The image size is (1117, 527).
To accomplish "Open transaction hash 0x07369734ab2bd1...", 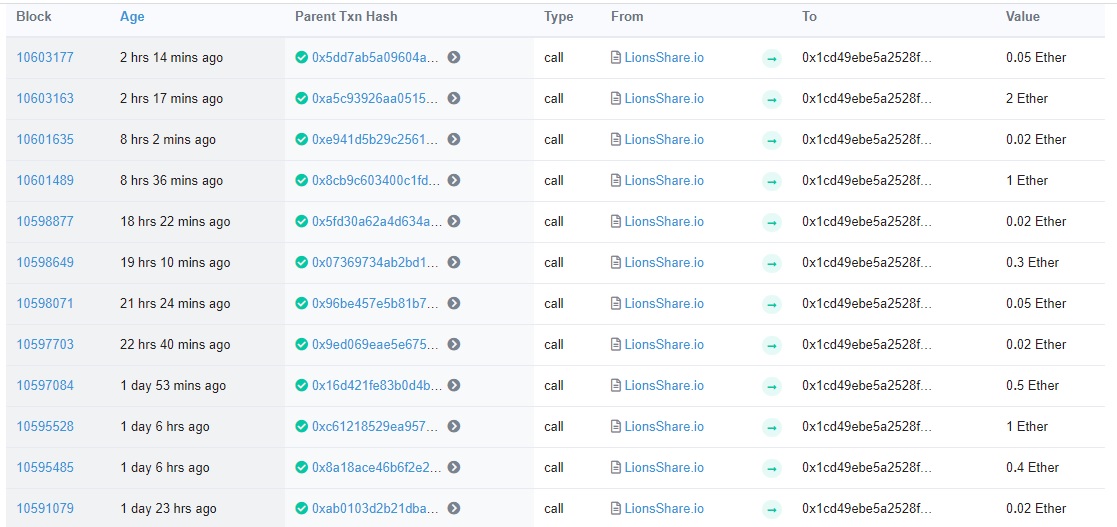I will [x=377, y=263].
